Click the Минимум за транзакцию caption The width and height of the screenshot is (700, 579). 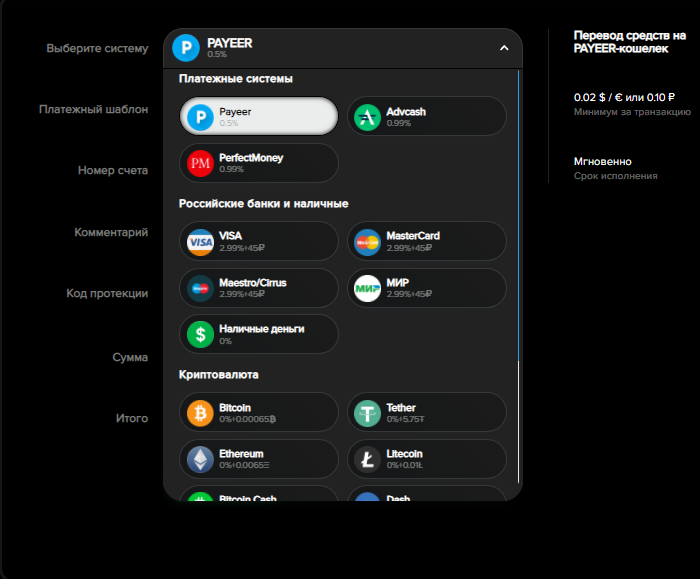pos(632,112)
